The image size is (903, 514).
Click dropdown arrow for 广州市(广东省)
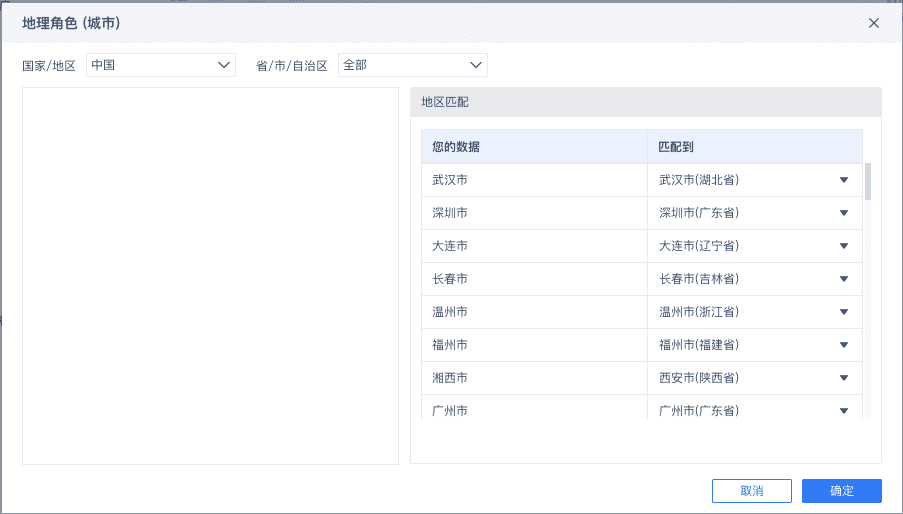click(843, 410)
